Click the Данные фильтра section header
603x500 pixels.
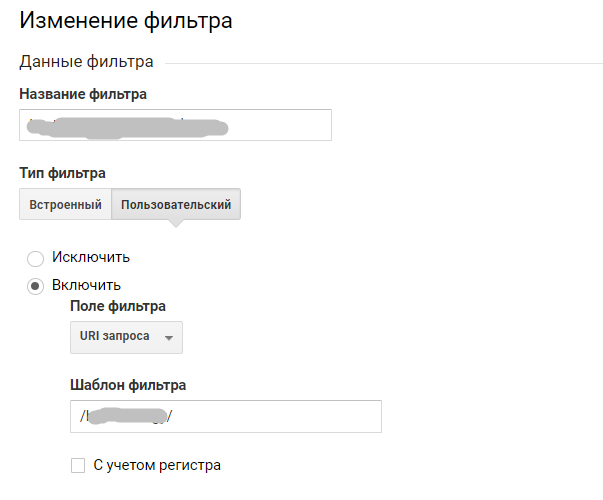(x=86, y=62)
